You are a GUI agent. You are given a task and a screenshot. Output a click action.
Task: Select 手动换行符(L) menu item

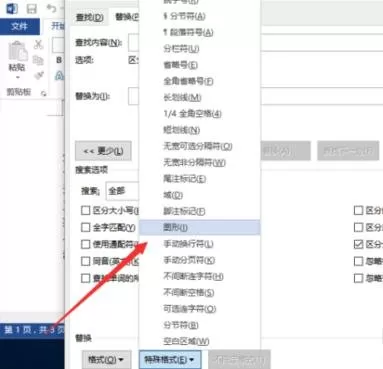pos(200,244)
